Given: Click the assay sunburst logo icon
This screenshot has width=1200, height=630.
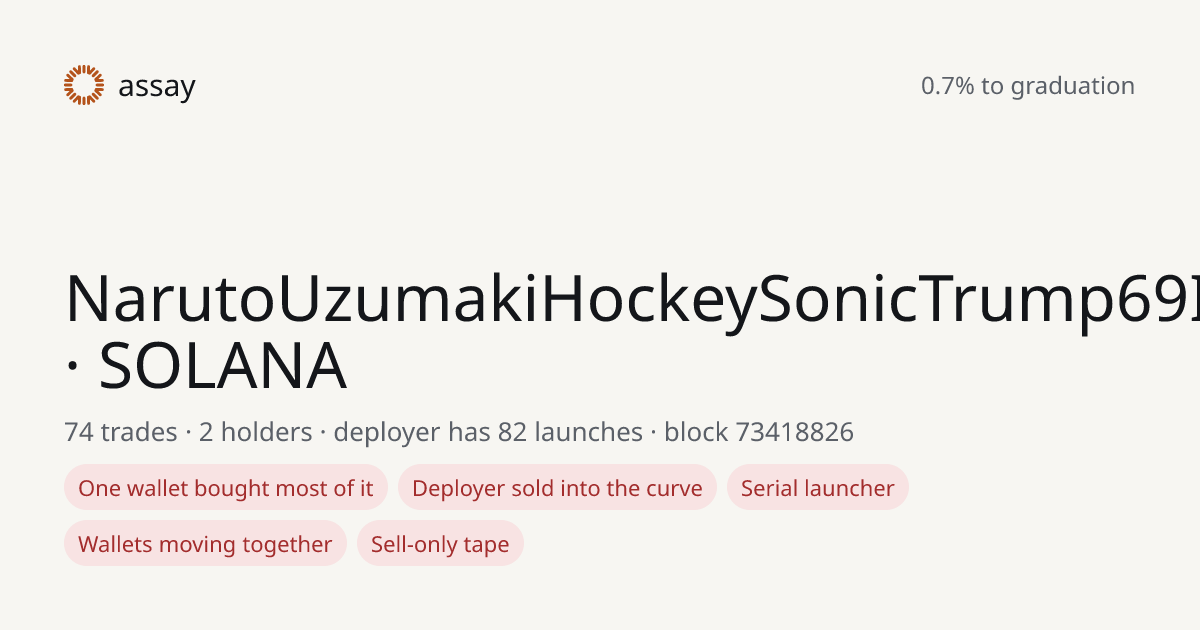Looking at the screenshot, I should pyautogui.click(x=84, y=85).
